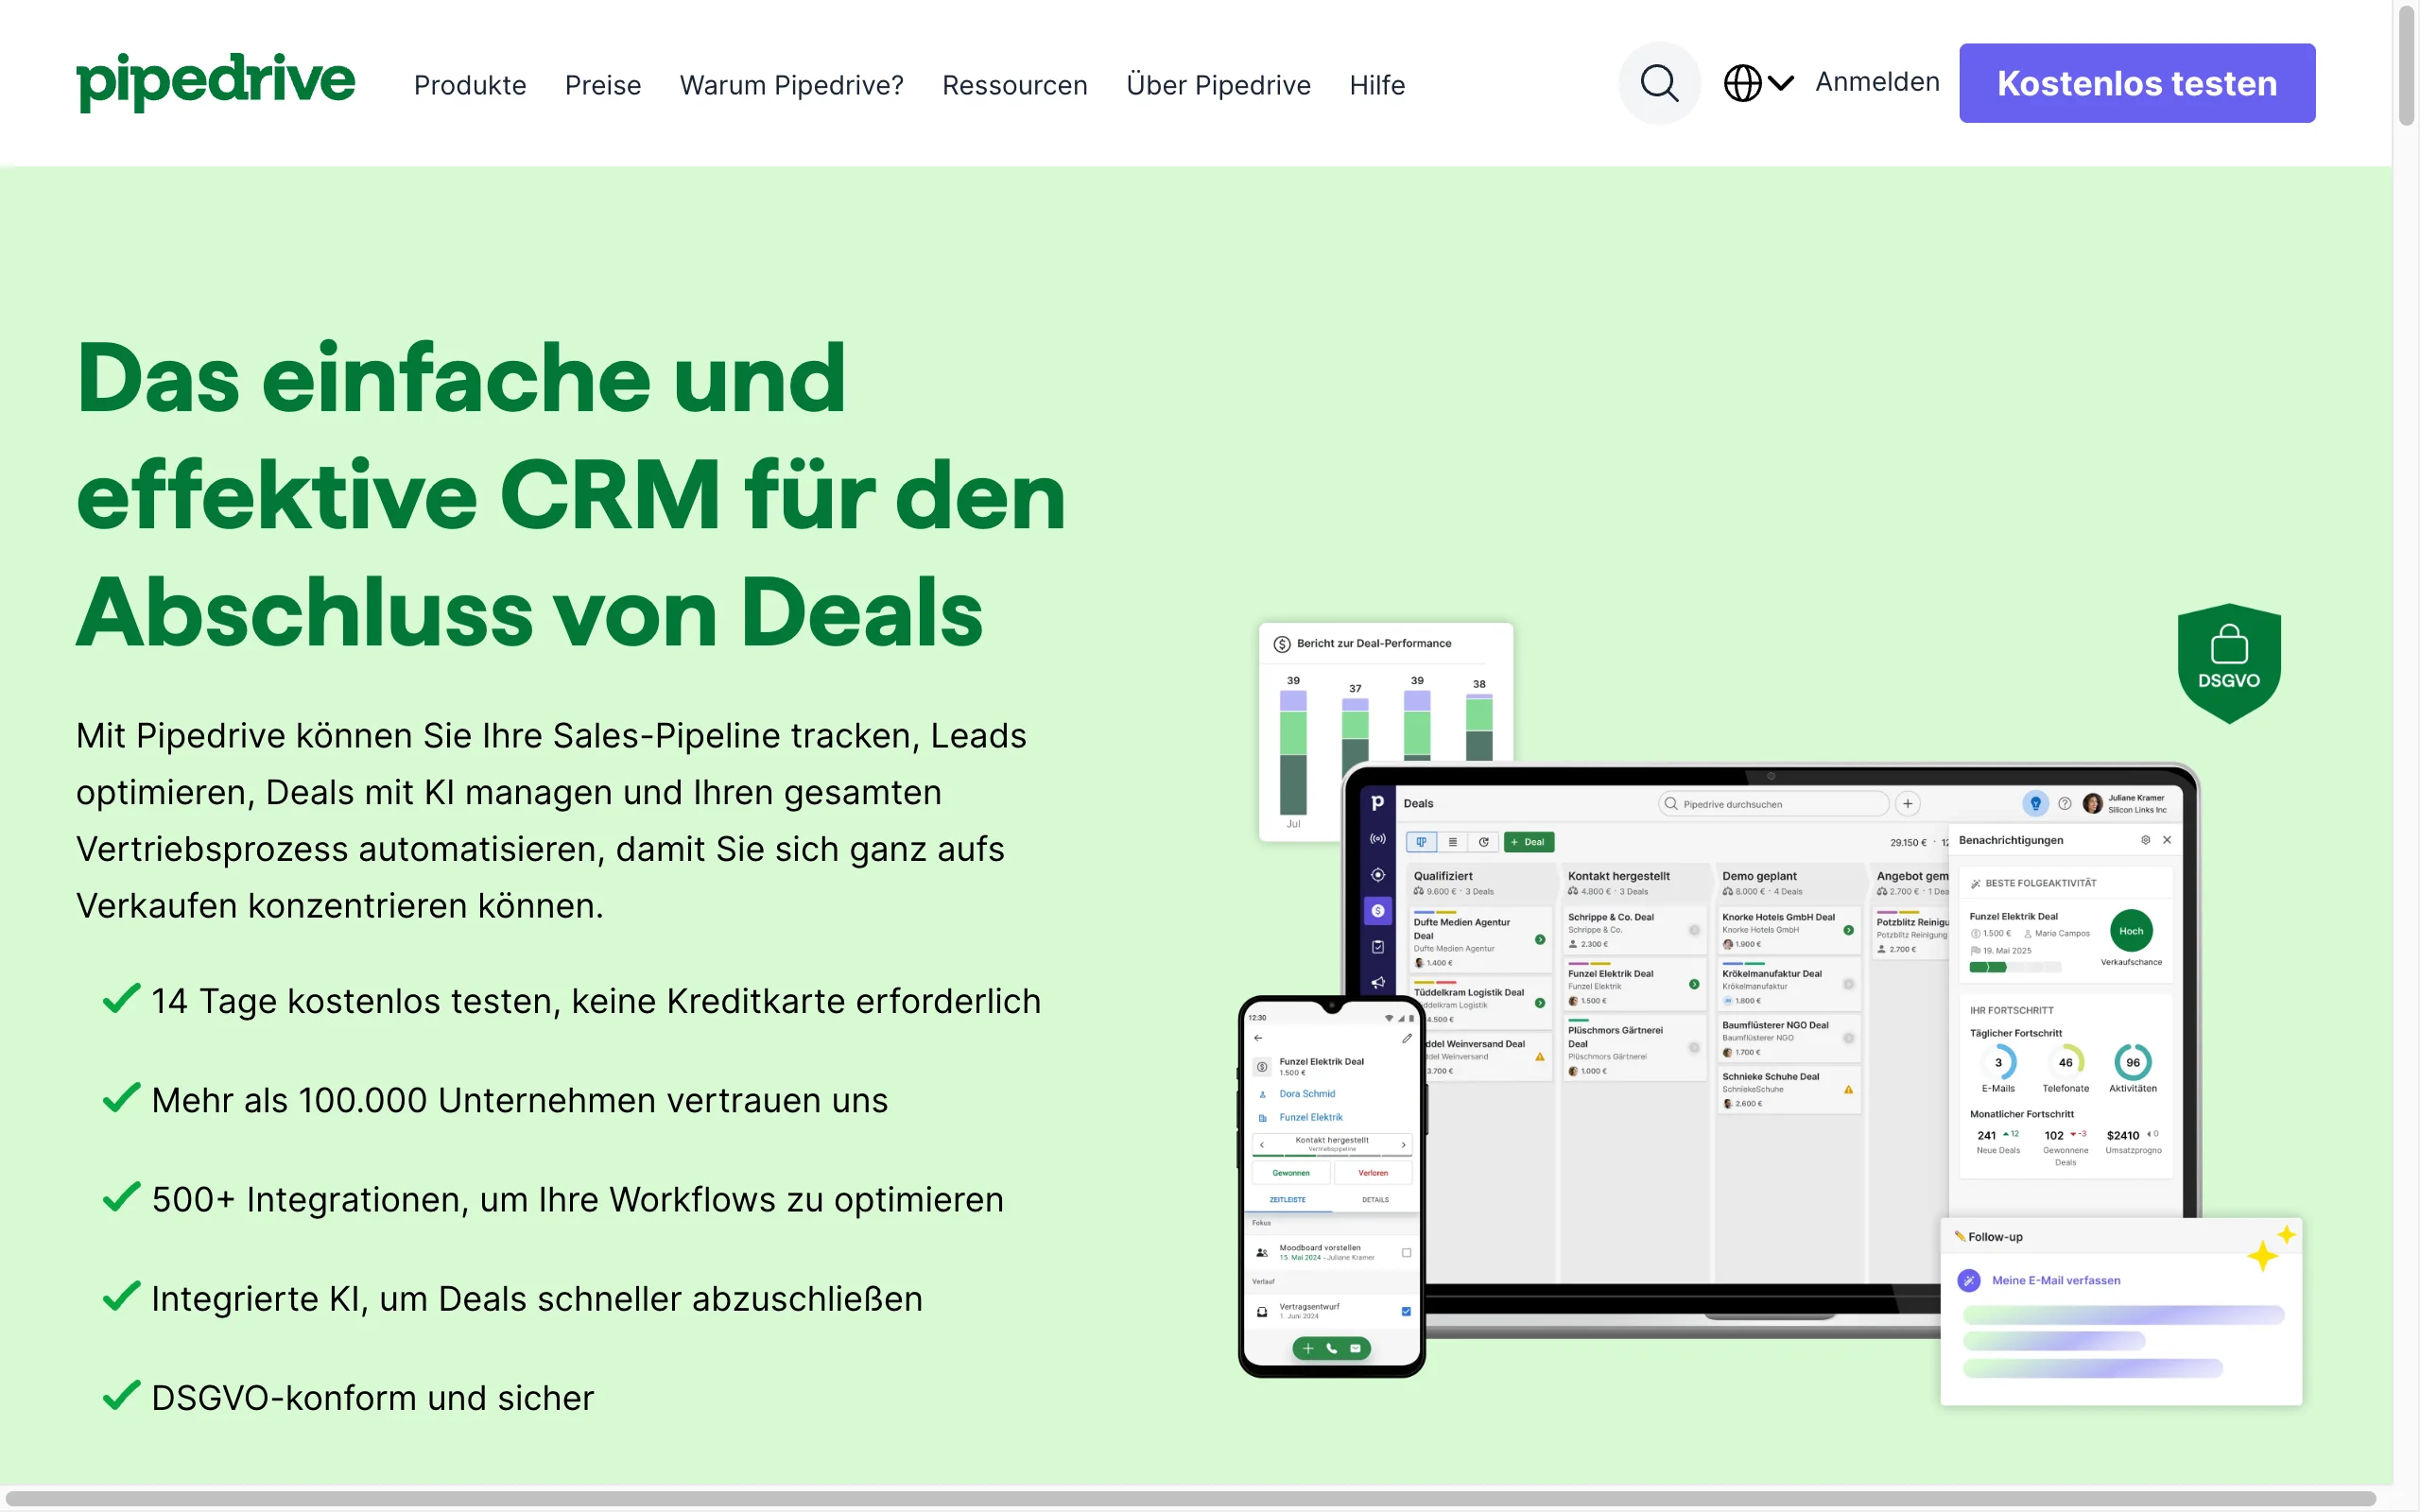Click 'Mehr als 100.000 Unternehmen vertrauen uns'
2420x1512 pixels.
(x=519, y=1100)
